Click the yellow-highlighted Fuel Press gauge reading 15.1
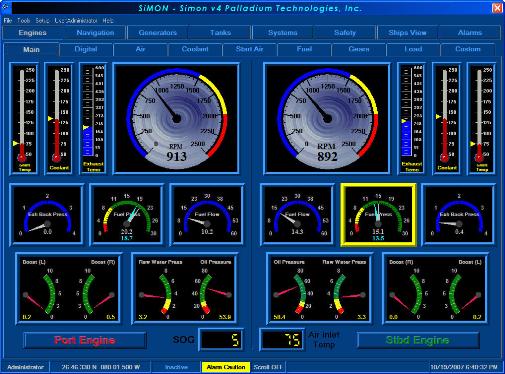505x374 pixels. [x=378, y=215]
